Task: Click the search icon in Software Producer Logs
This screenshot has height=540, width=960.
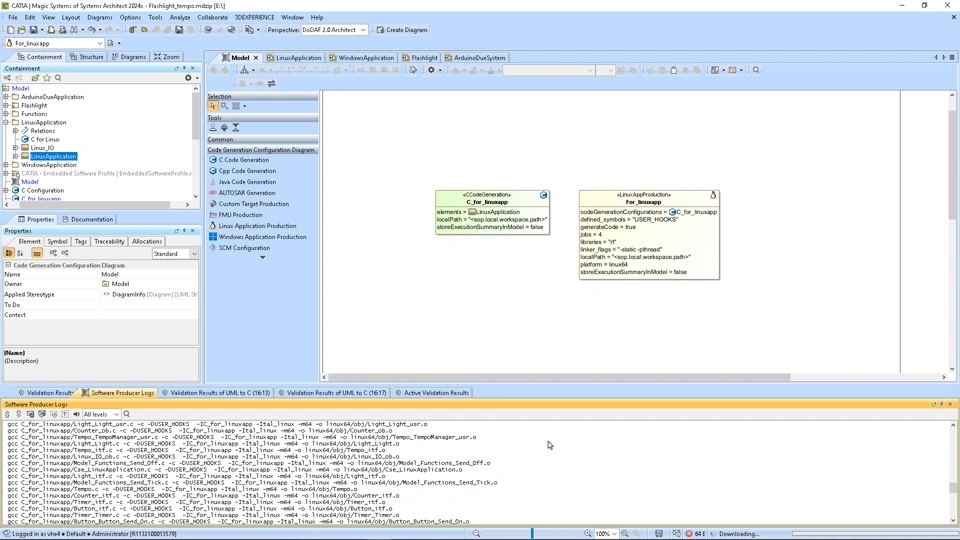Action: (127, 414)
